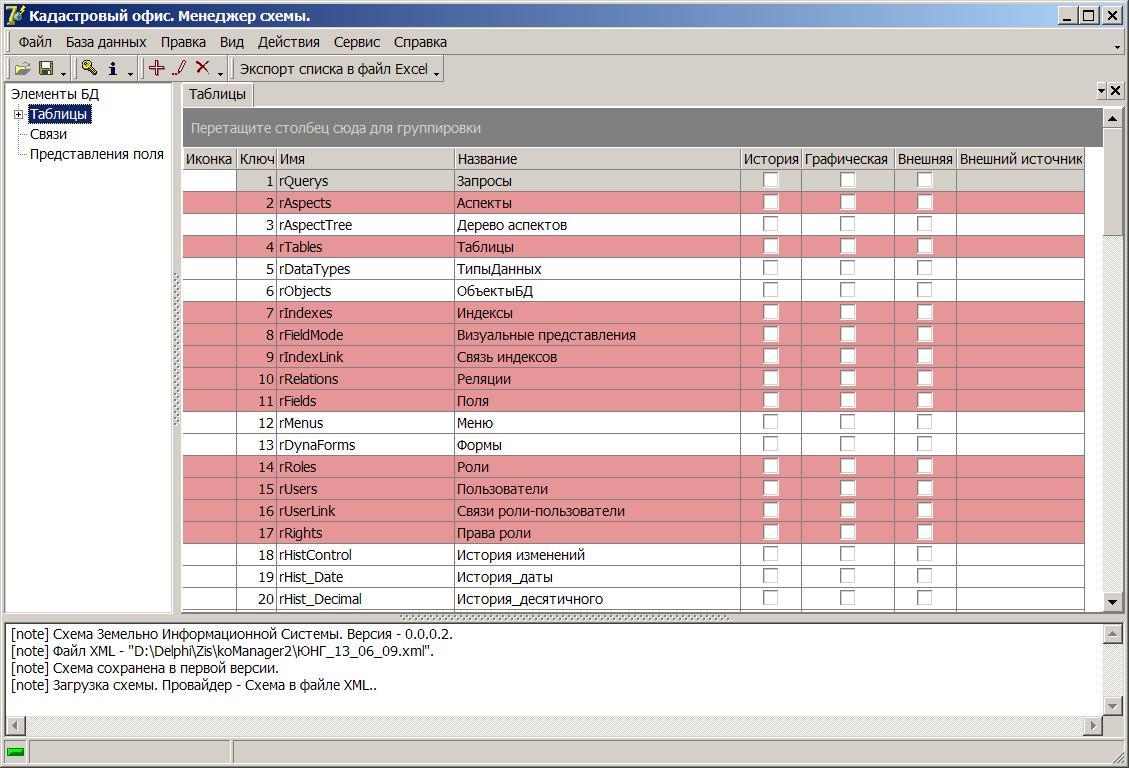Open the База данных menu
This screenshot has height=768, width=1129.
coord(106,42)
